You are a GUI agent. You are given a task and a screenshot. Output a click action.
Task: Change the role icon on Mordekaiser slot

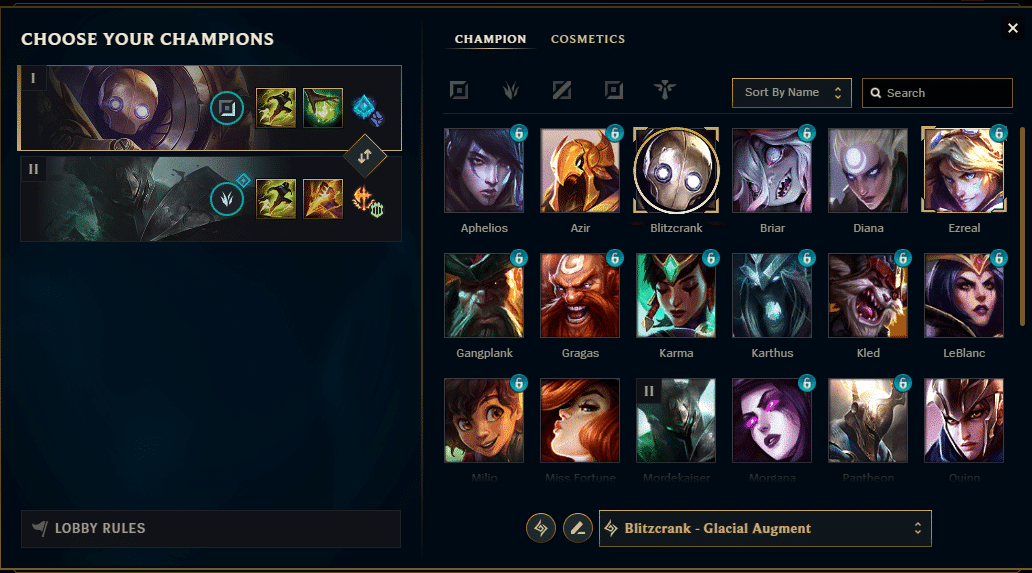tap(227, 199)
